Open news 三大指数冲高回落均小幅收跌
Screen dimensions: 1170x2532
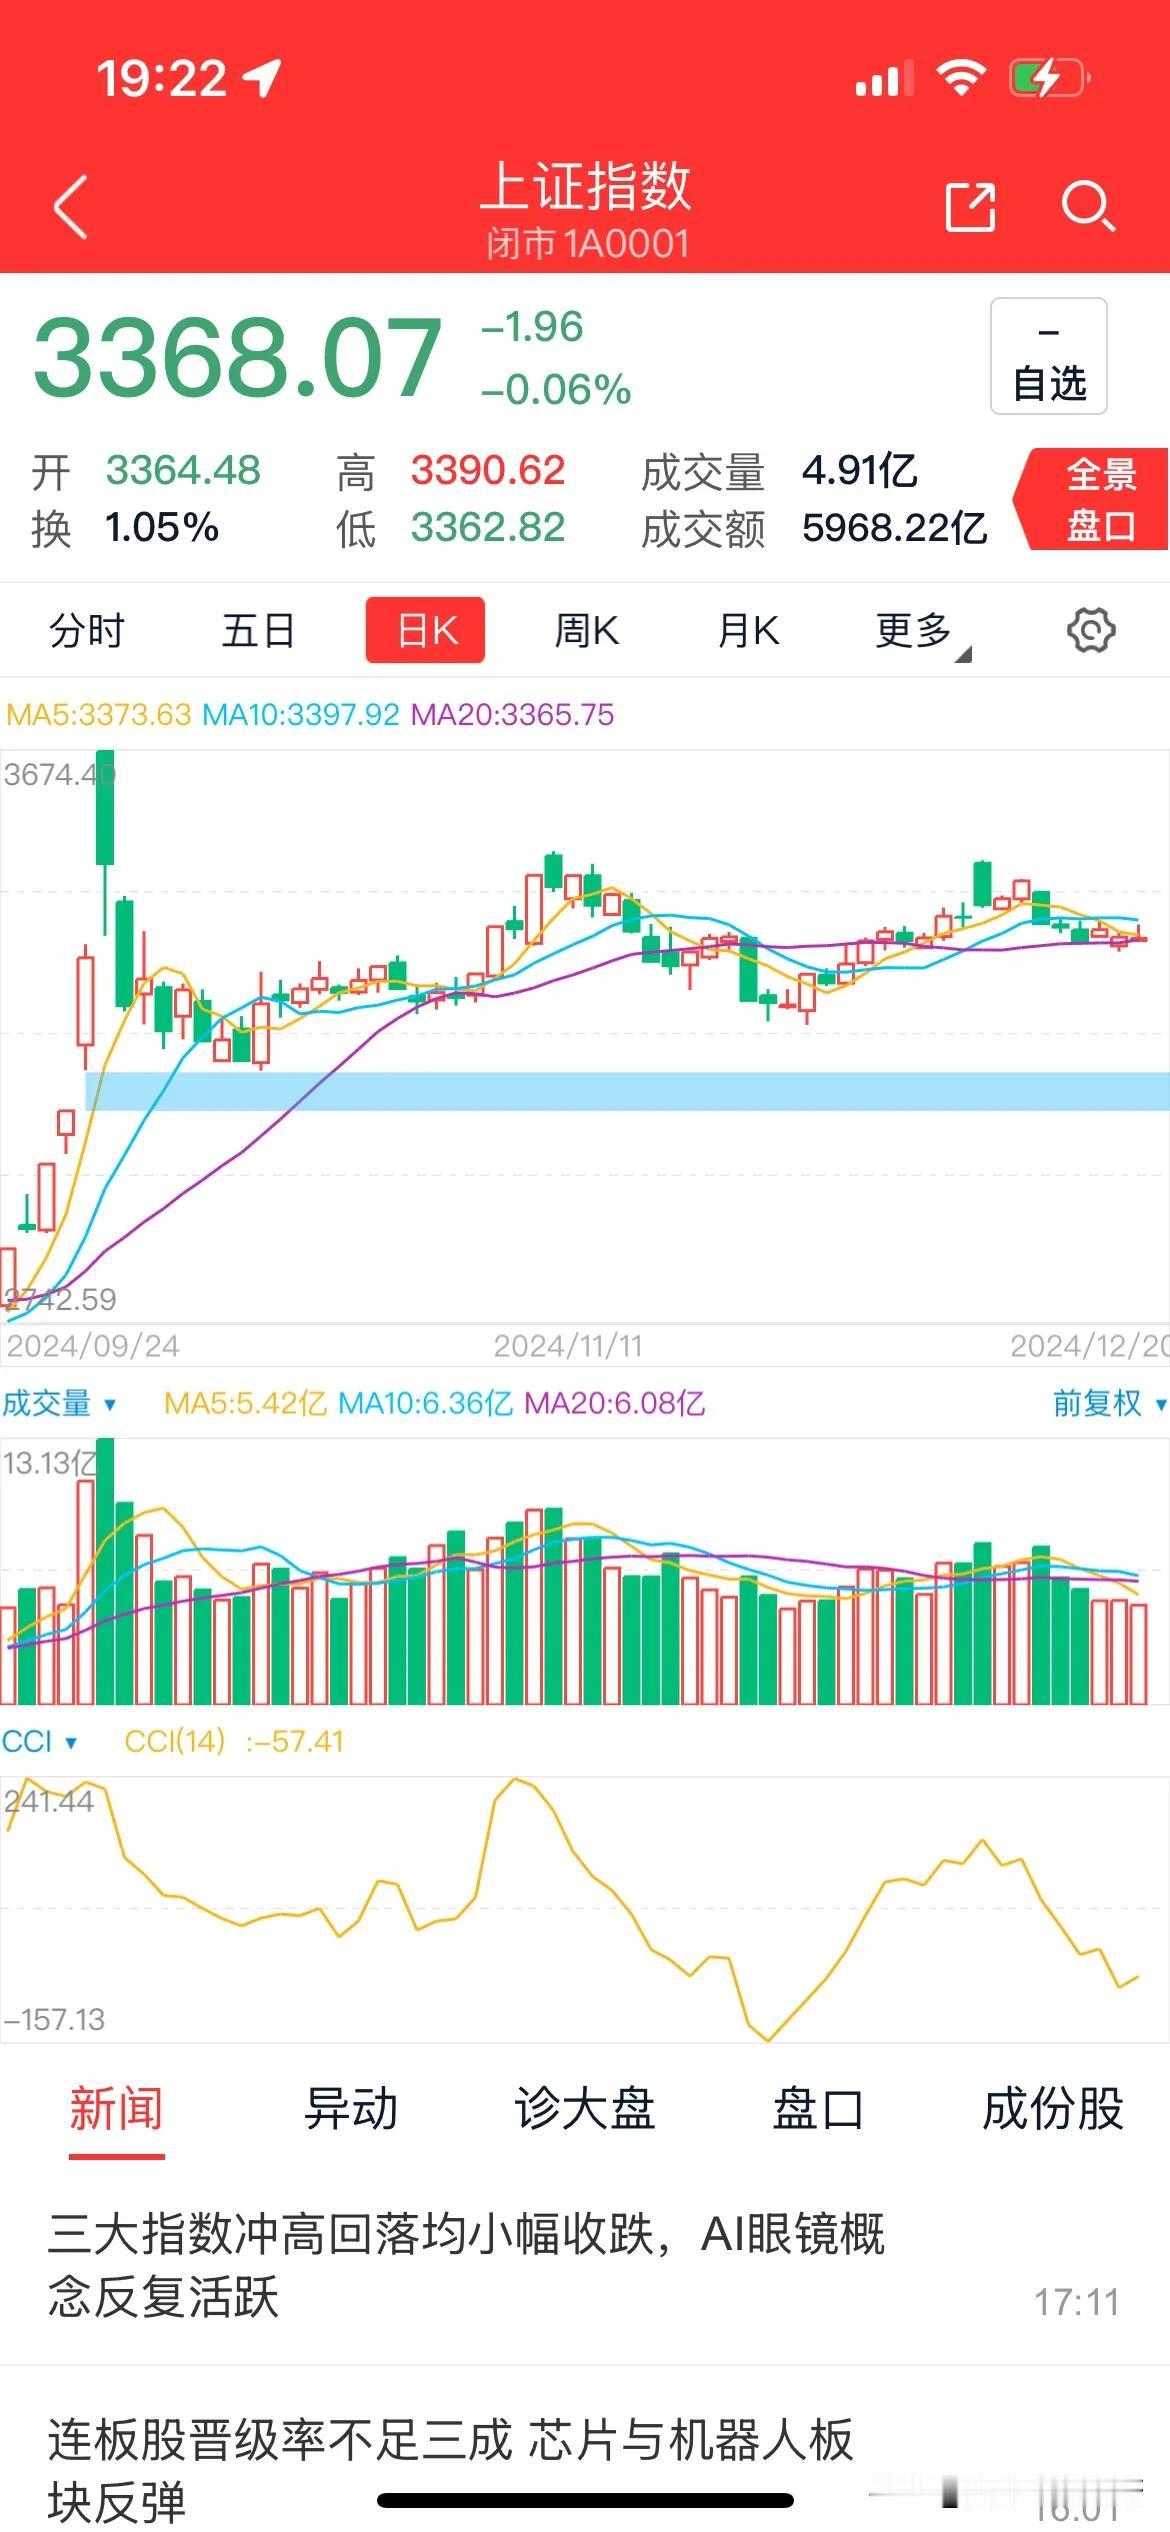[x=585, y=2266]
